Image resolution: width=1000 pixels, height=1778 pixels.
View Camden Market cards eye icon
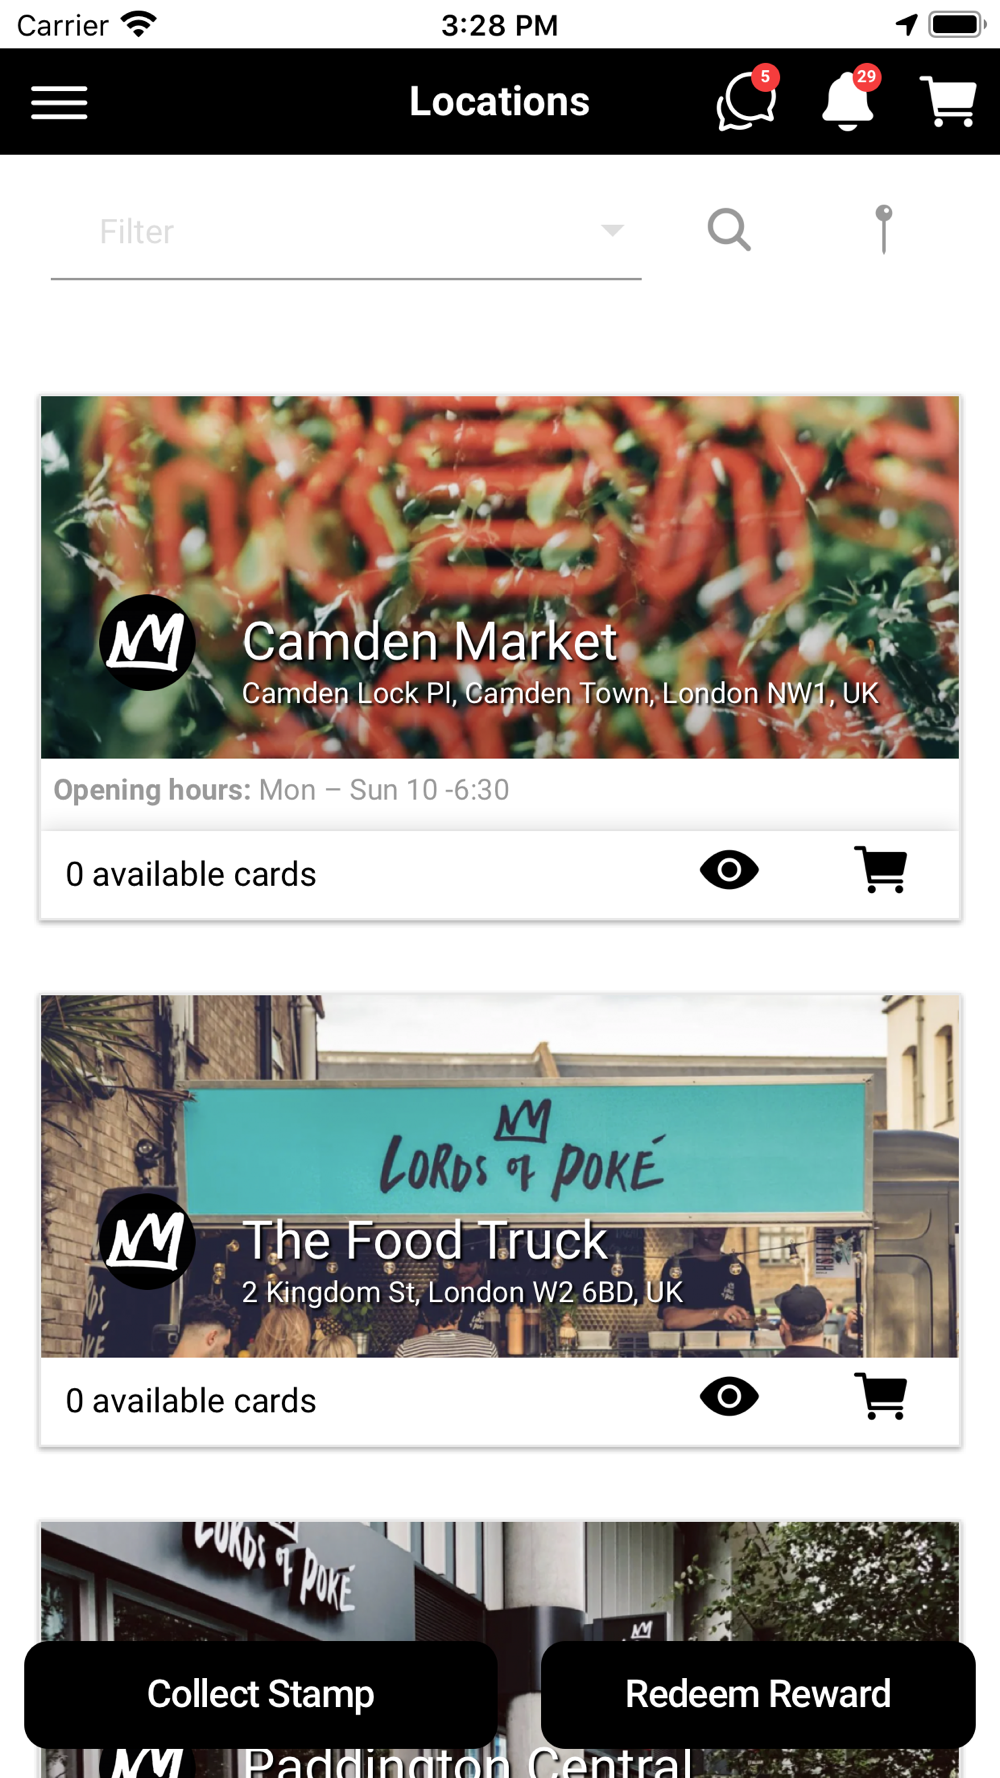pyautogui.click(x=729, y=870)
